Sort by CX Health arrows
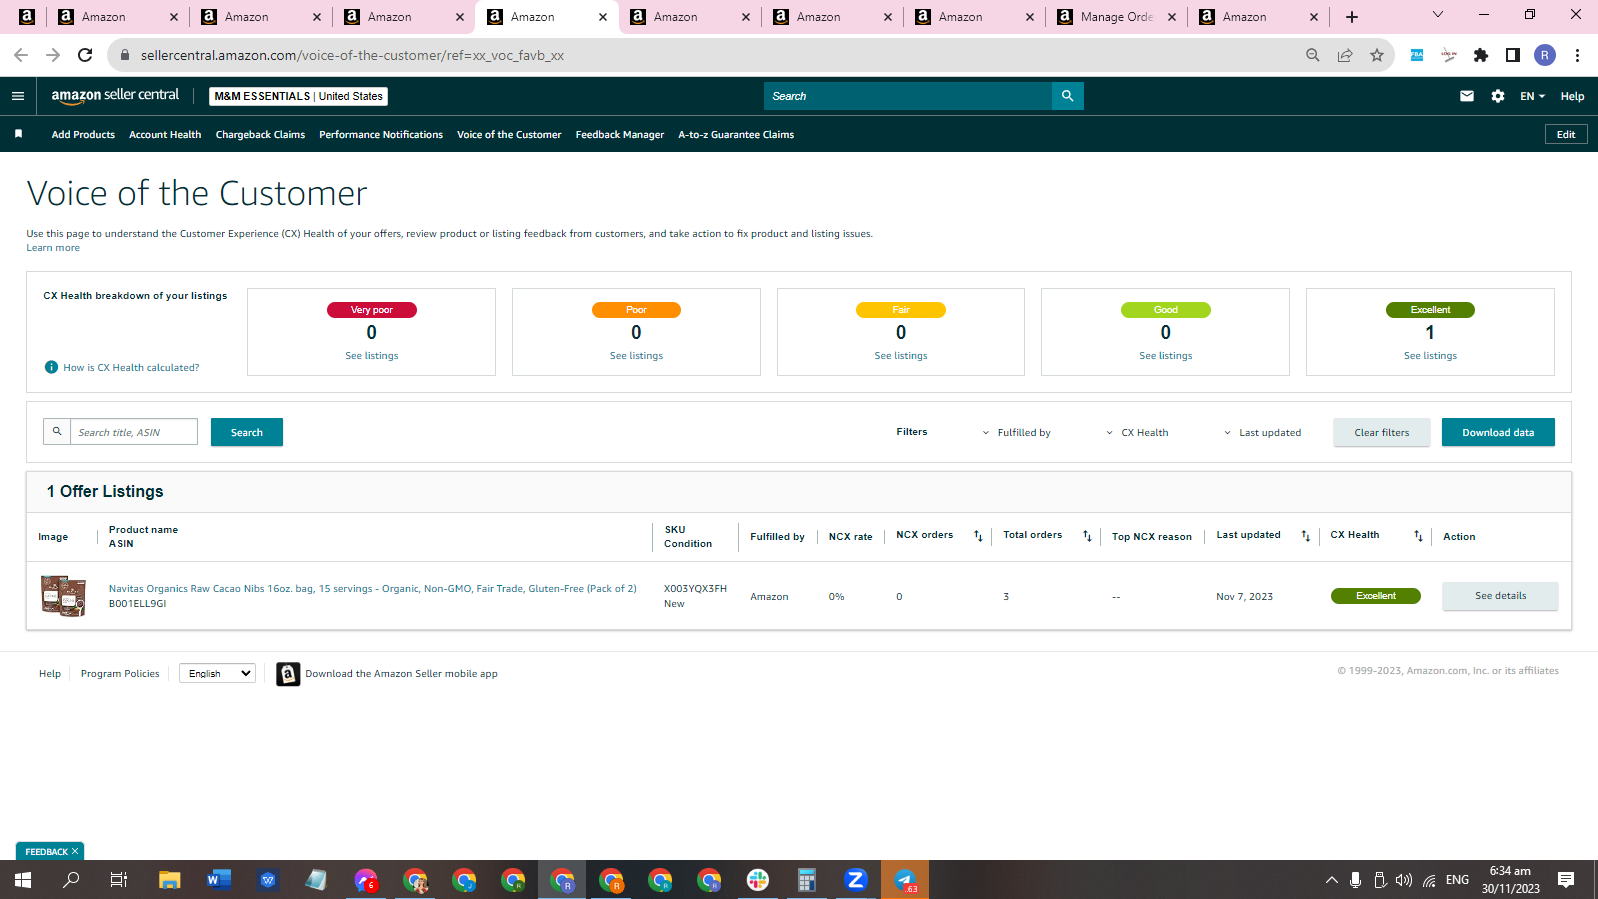1598x899 pixels. coord(1418,536)
